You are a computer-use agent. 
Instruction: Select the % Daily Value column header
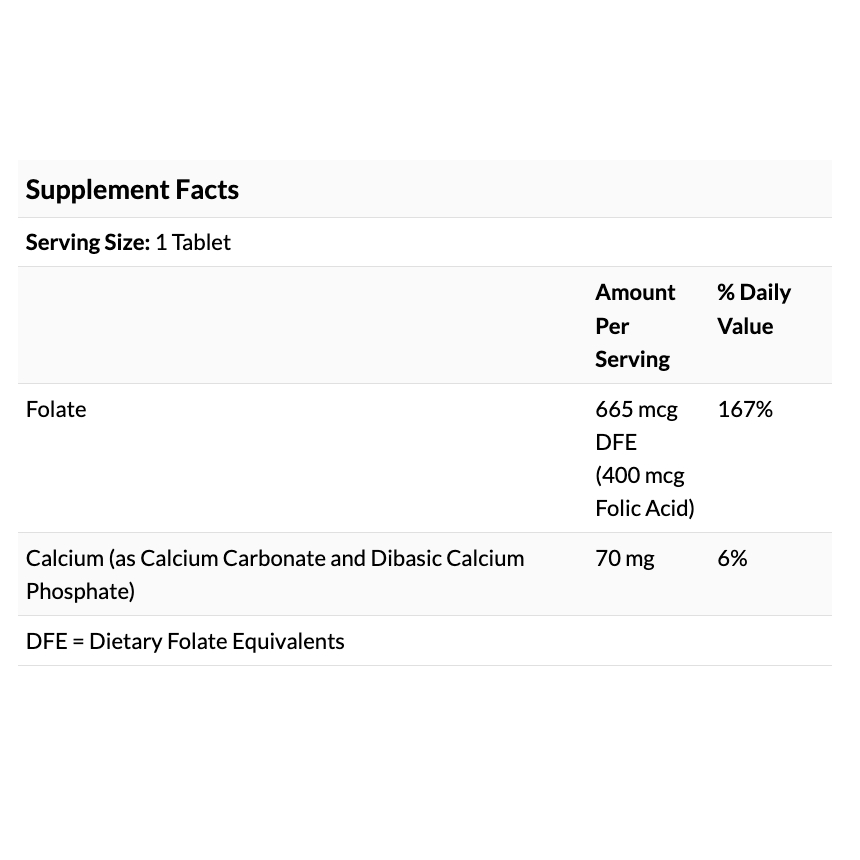(x=753, y=309)
